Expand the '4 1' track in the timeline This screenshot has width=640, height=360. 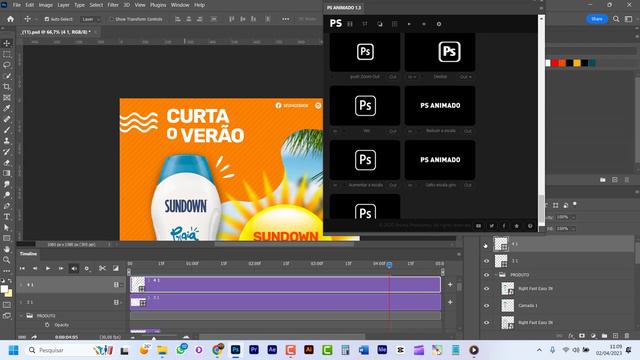point(21,285)
